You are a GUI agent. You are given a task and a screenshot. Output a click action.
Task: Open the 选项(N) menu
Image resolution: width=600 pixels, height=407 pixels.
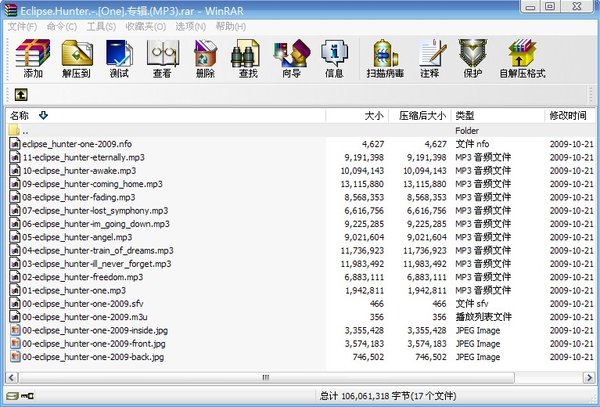click(191, 26)
